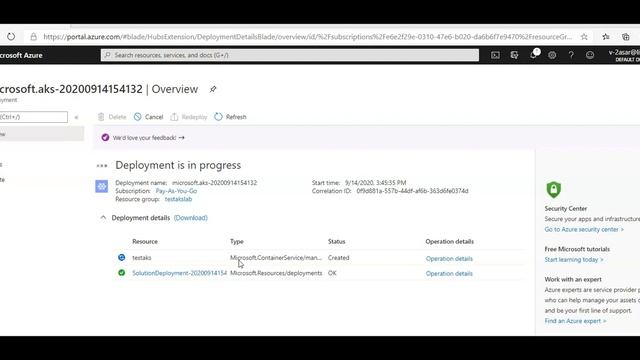Focus the Azure search resources box

click(x=290, y=55)
